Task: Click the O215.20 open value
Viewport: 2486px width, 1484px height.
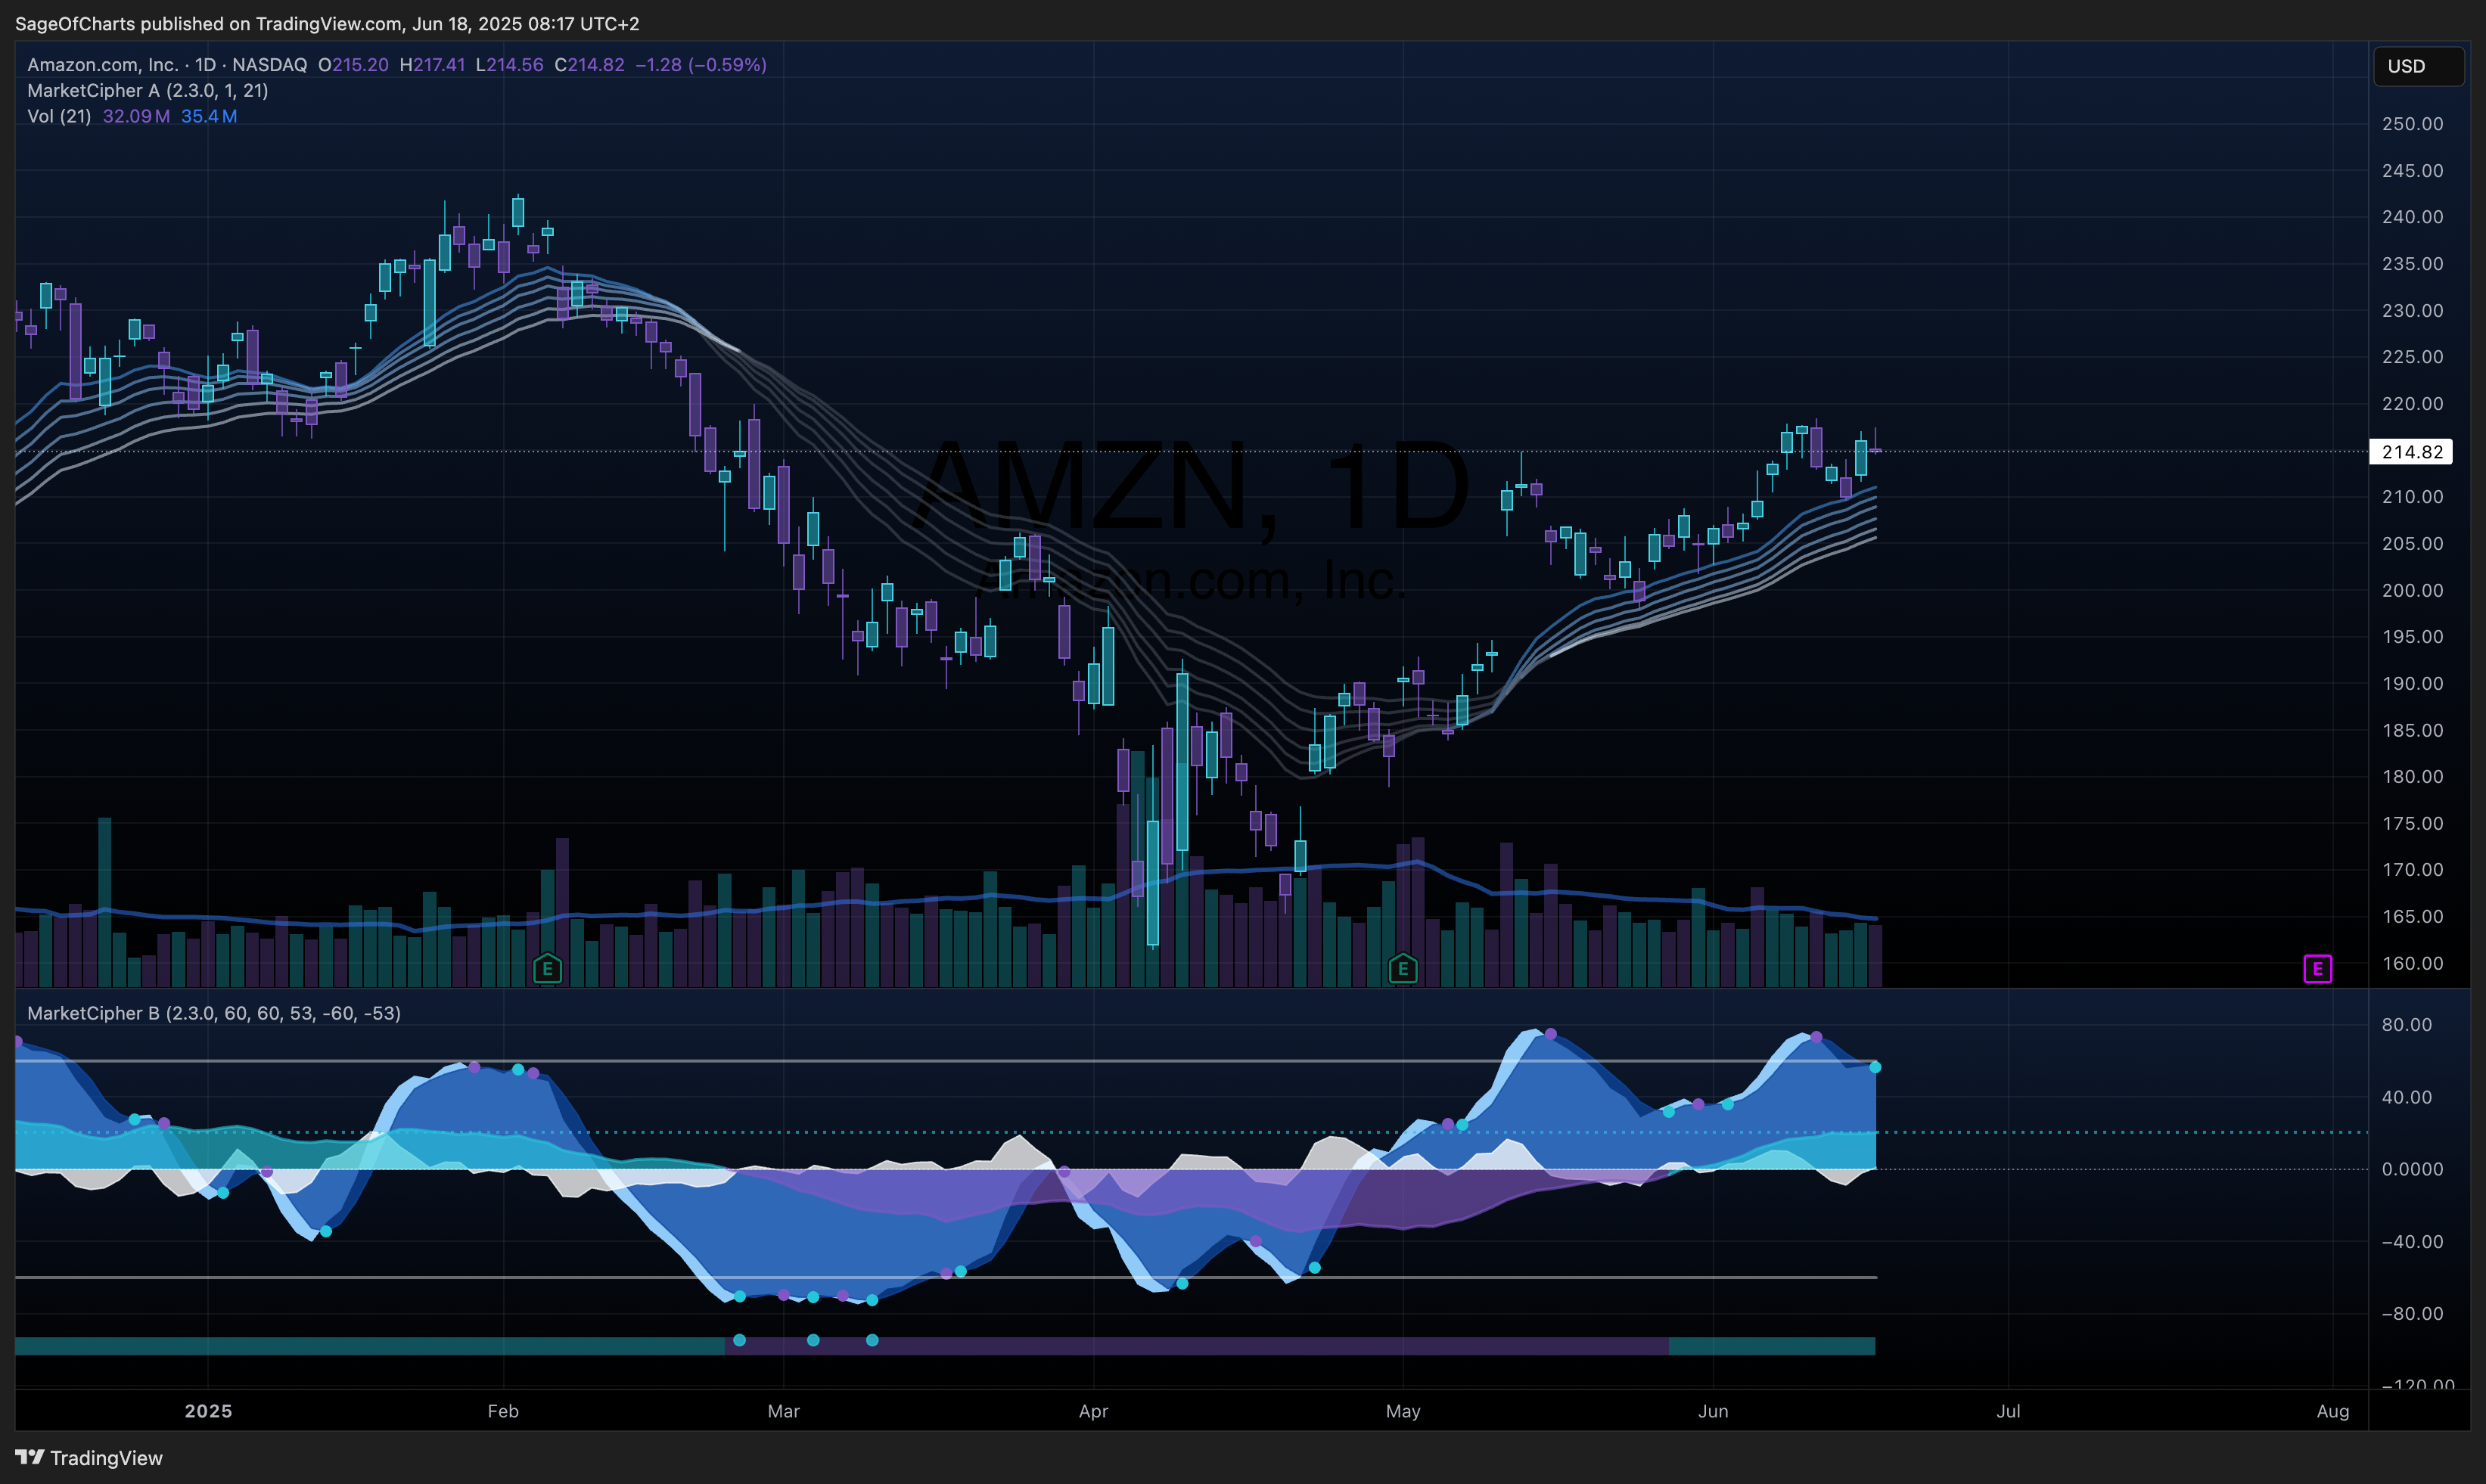Action: (x=353, y=64)
